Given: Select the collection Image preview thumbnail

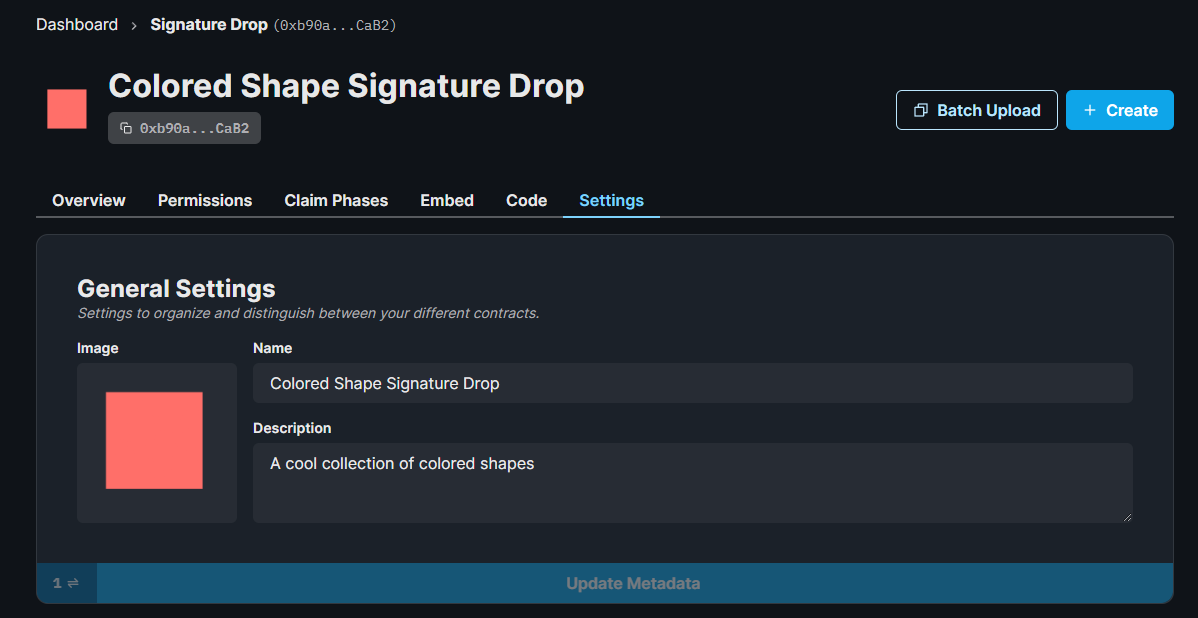Looking at the screenshot, I should (156, 442).
